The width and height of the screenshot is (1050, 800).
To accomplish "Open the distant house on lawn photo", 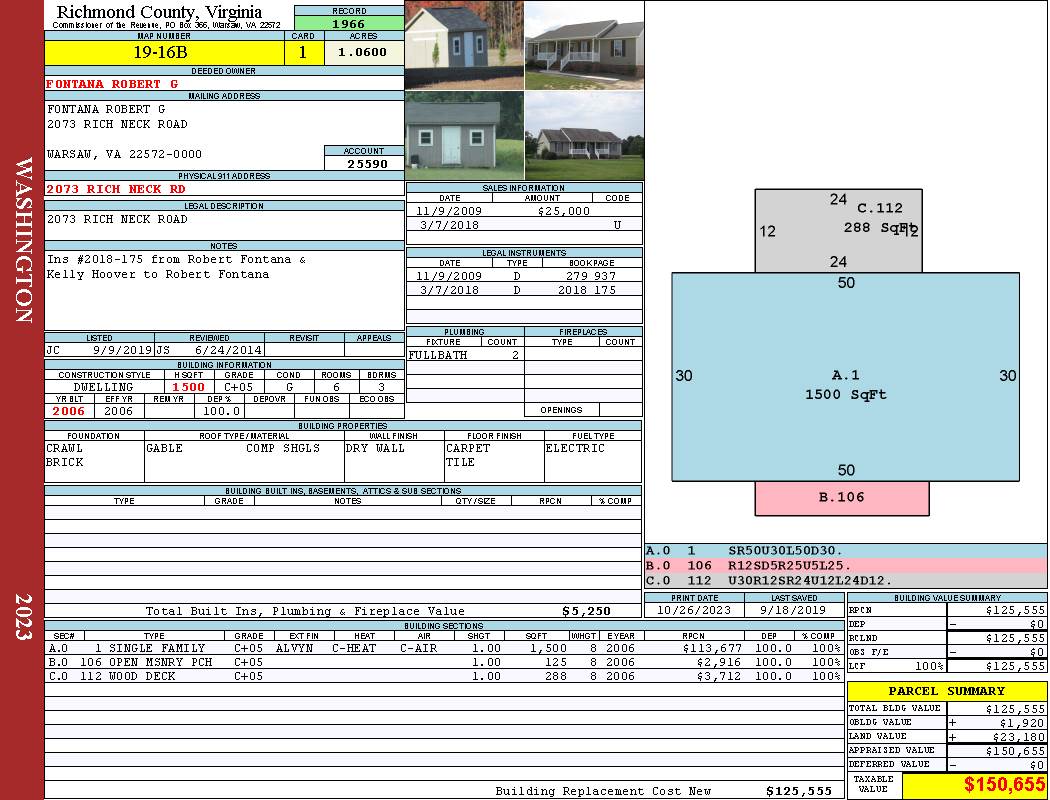I will pyautogui.click(x=584, y=135).
